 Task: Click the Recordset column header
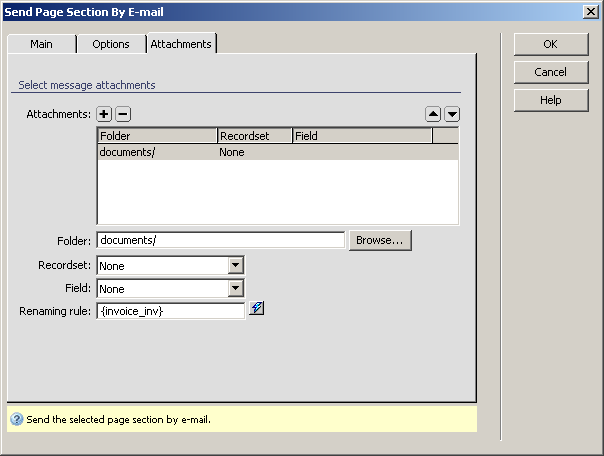pos(254,135)
